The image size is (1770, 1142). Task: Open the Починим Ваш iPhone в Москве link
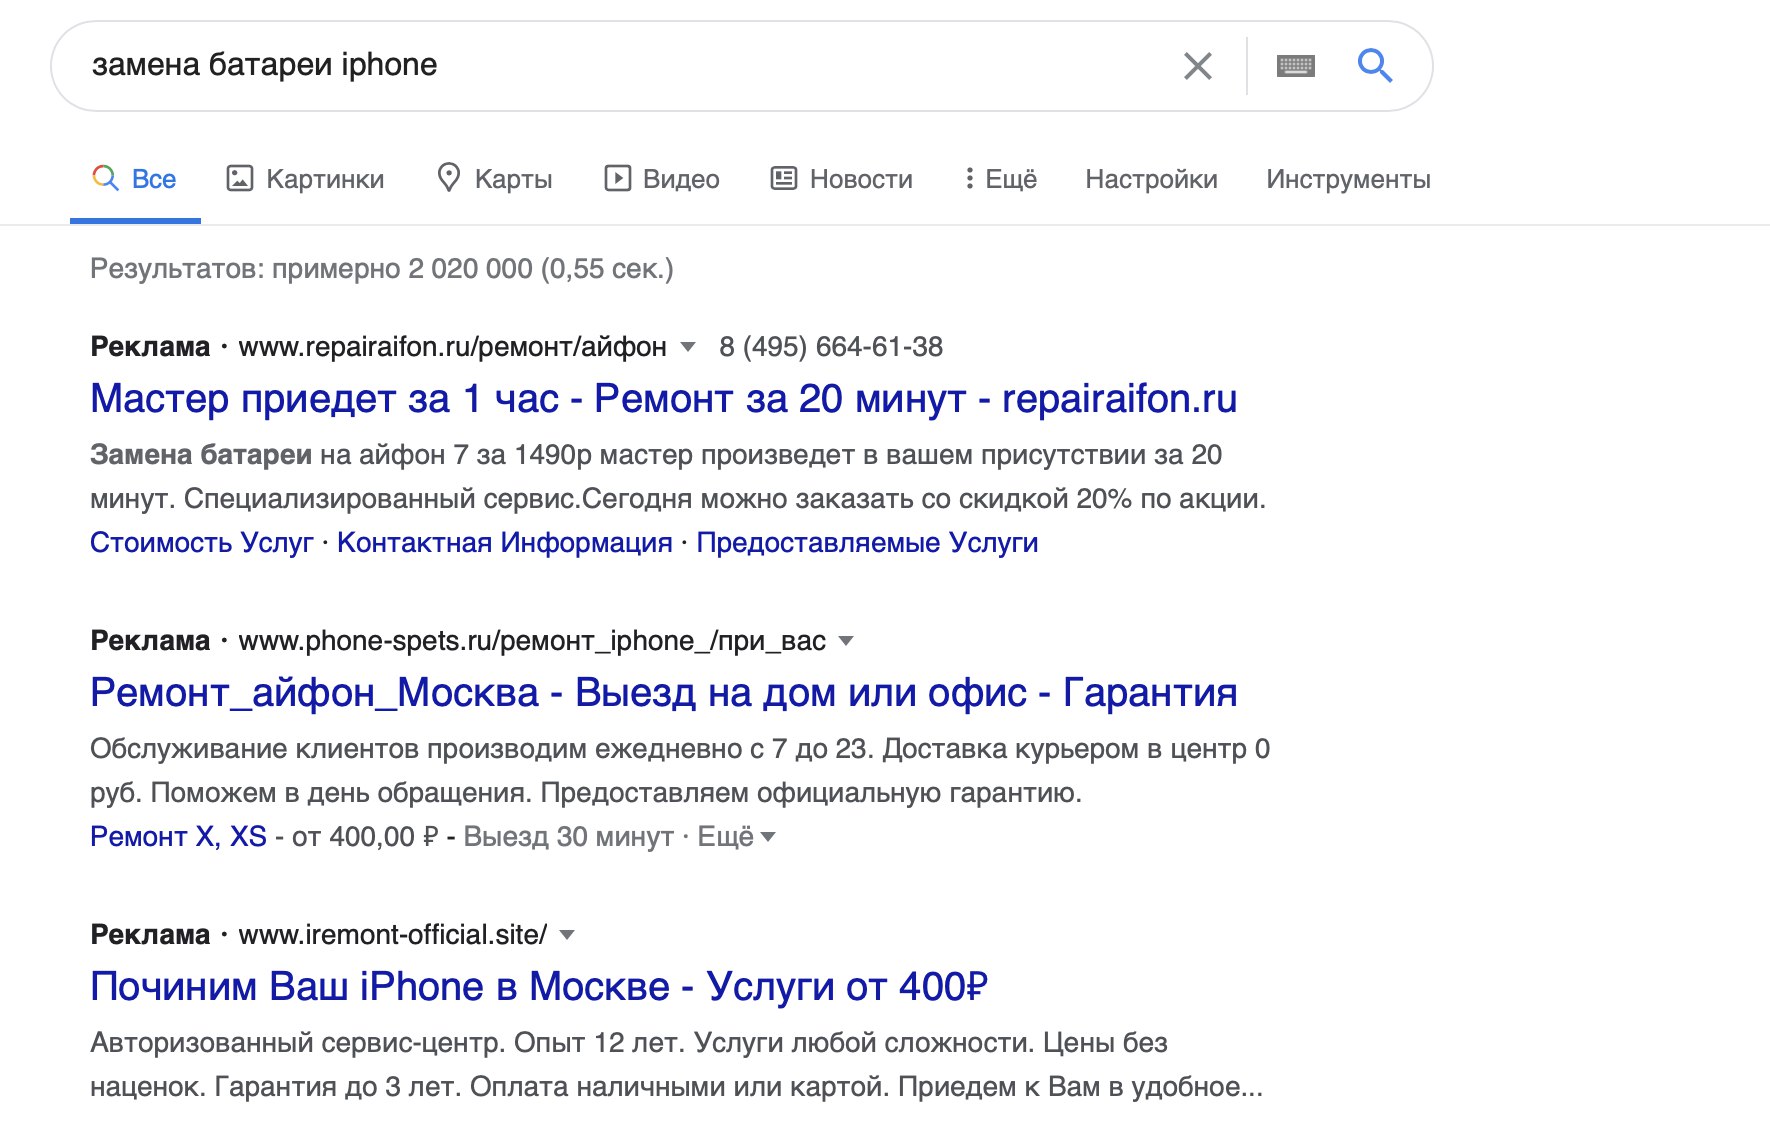pos(539,987)
